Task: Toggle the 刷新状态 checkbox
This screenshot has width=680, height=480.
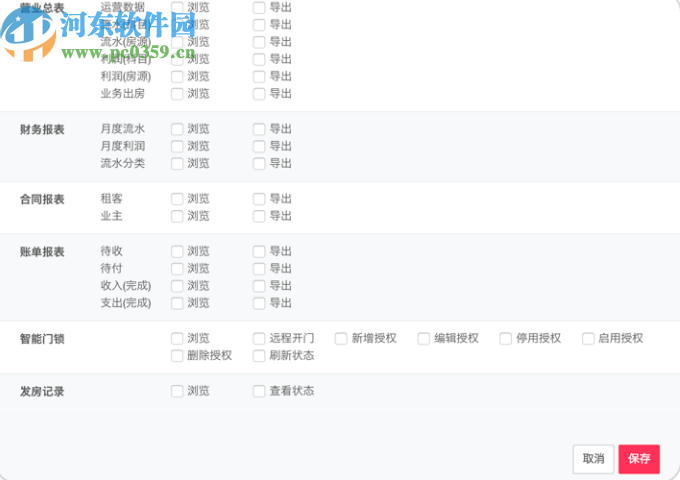Action: tap(259, 356)
